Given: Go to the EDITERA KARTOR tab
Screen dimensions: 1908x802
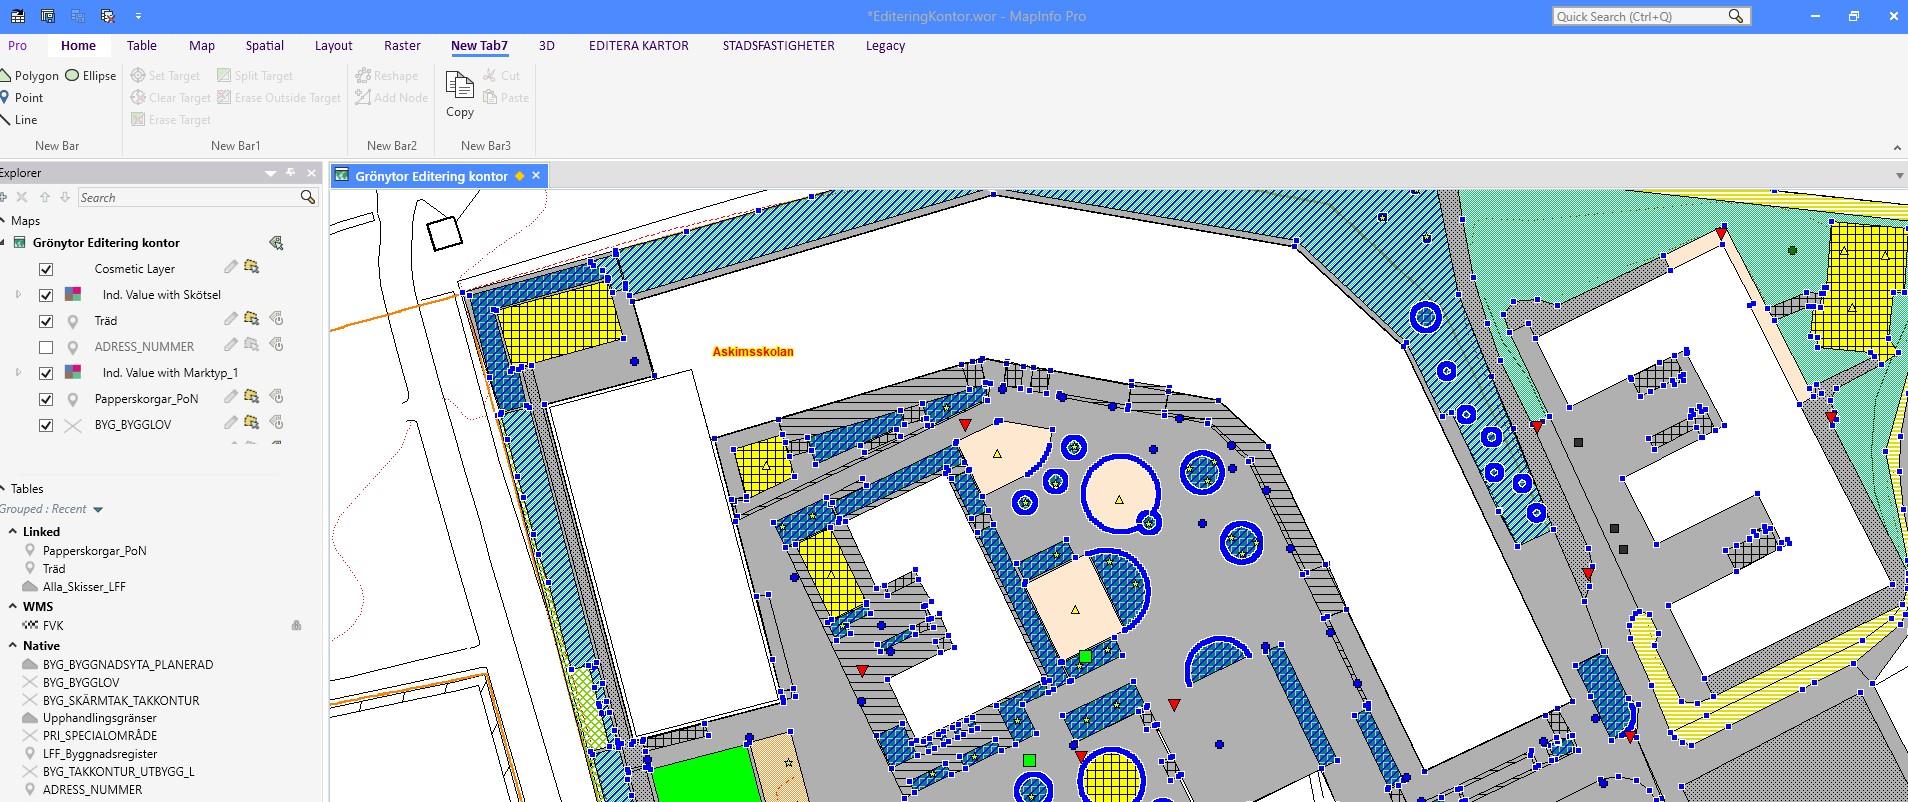Looking at the screenshot, I should pyautogui.click(x=639, y=46).
